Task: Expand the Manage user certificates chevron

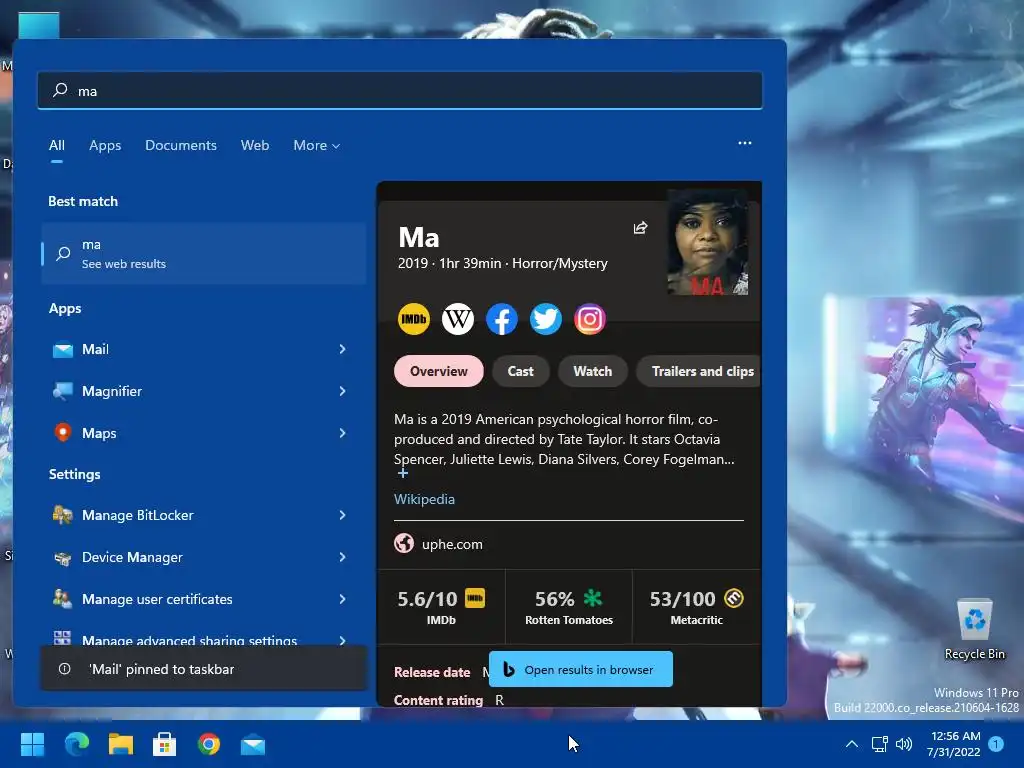Action: [342, 599]
